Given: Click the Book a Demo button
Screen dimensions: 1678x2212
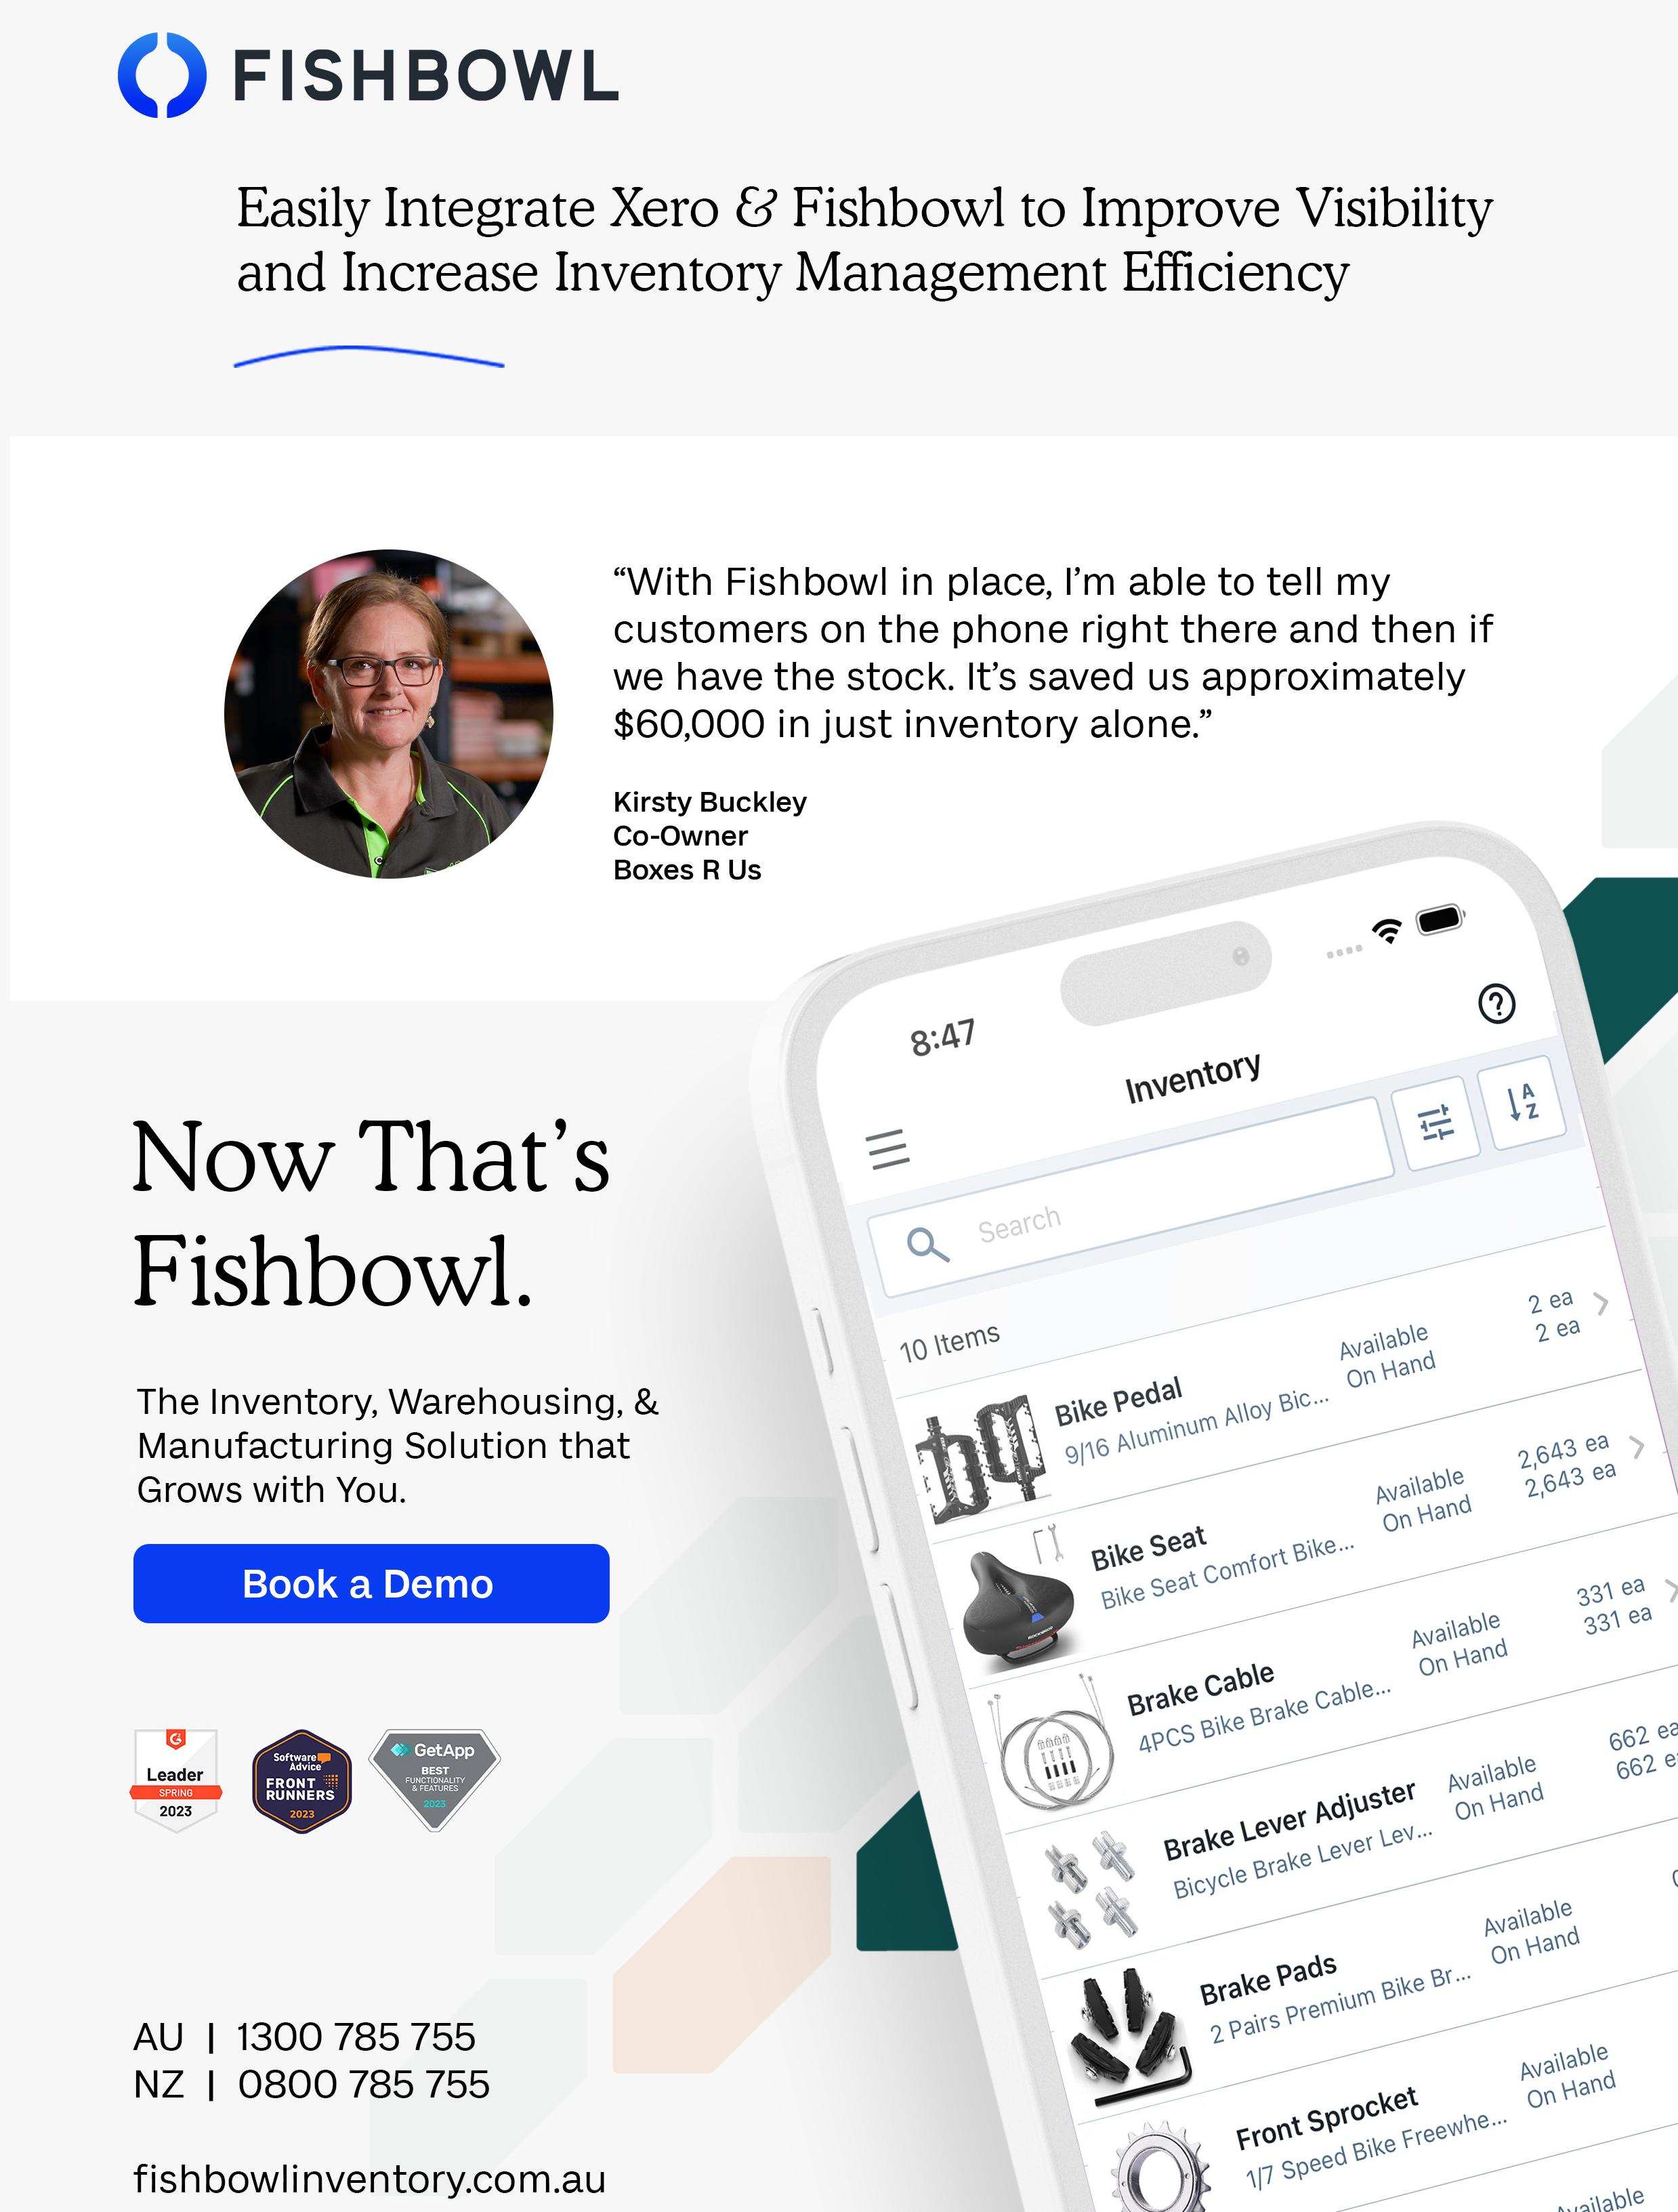Looking at the screenshot, I should tap(371, 1583).
